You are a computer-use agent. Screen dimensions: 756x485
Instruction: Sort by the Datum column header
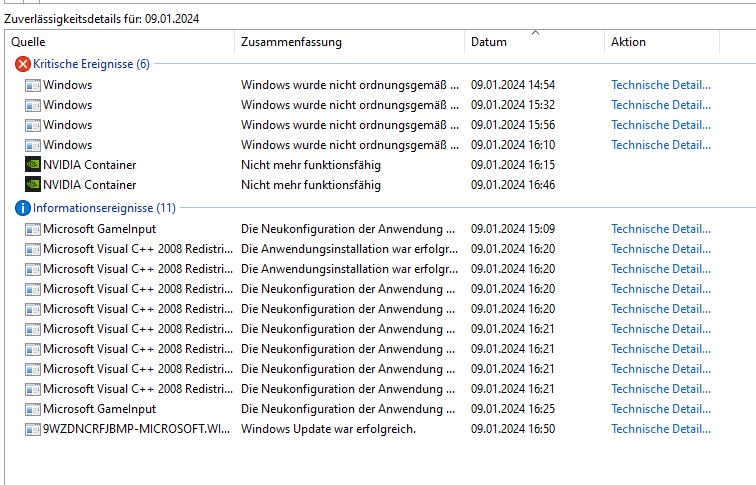[x=489, y=42]
